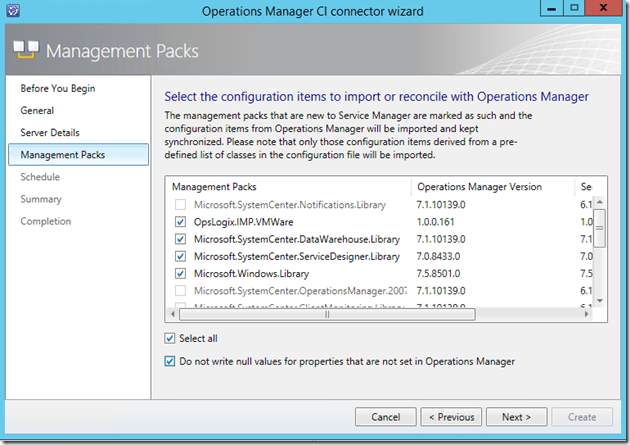The image size is (630, 445).
Task: Uncheck Microsoft.SystemCenter.DataWarehouse.Library checkbox
Action: click(x=179, y=239)
